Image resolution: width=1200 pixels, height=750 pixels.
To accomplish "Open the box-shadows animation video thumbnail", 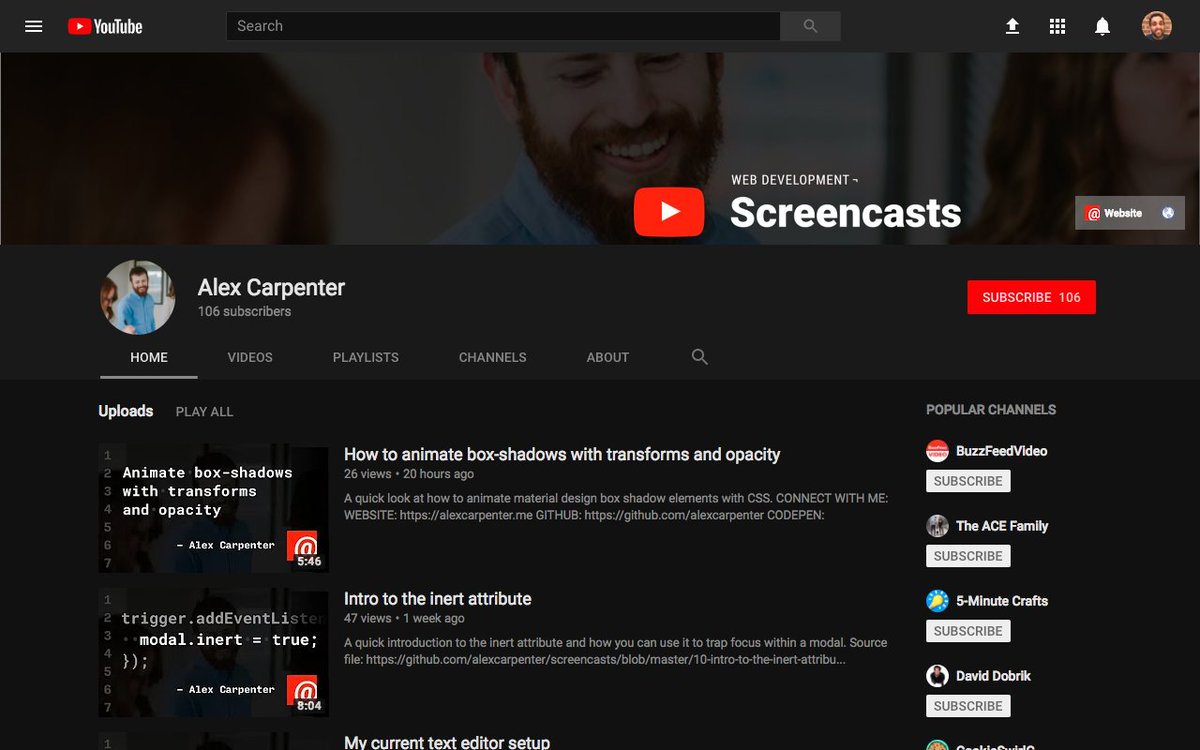I will pos(213,509).
